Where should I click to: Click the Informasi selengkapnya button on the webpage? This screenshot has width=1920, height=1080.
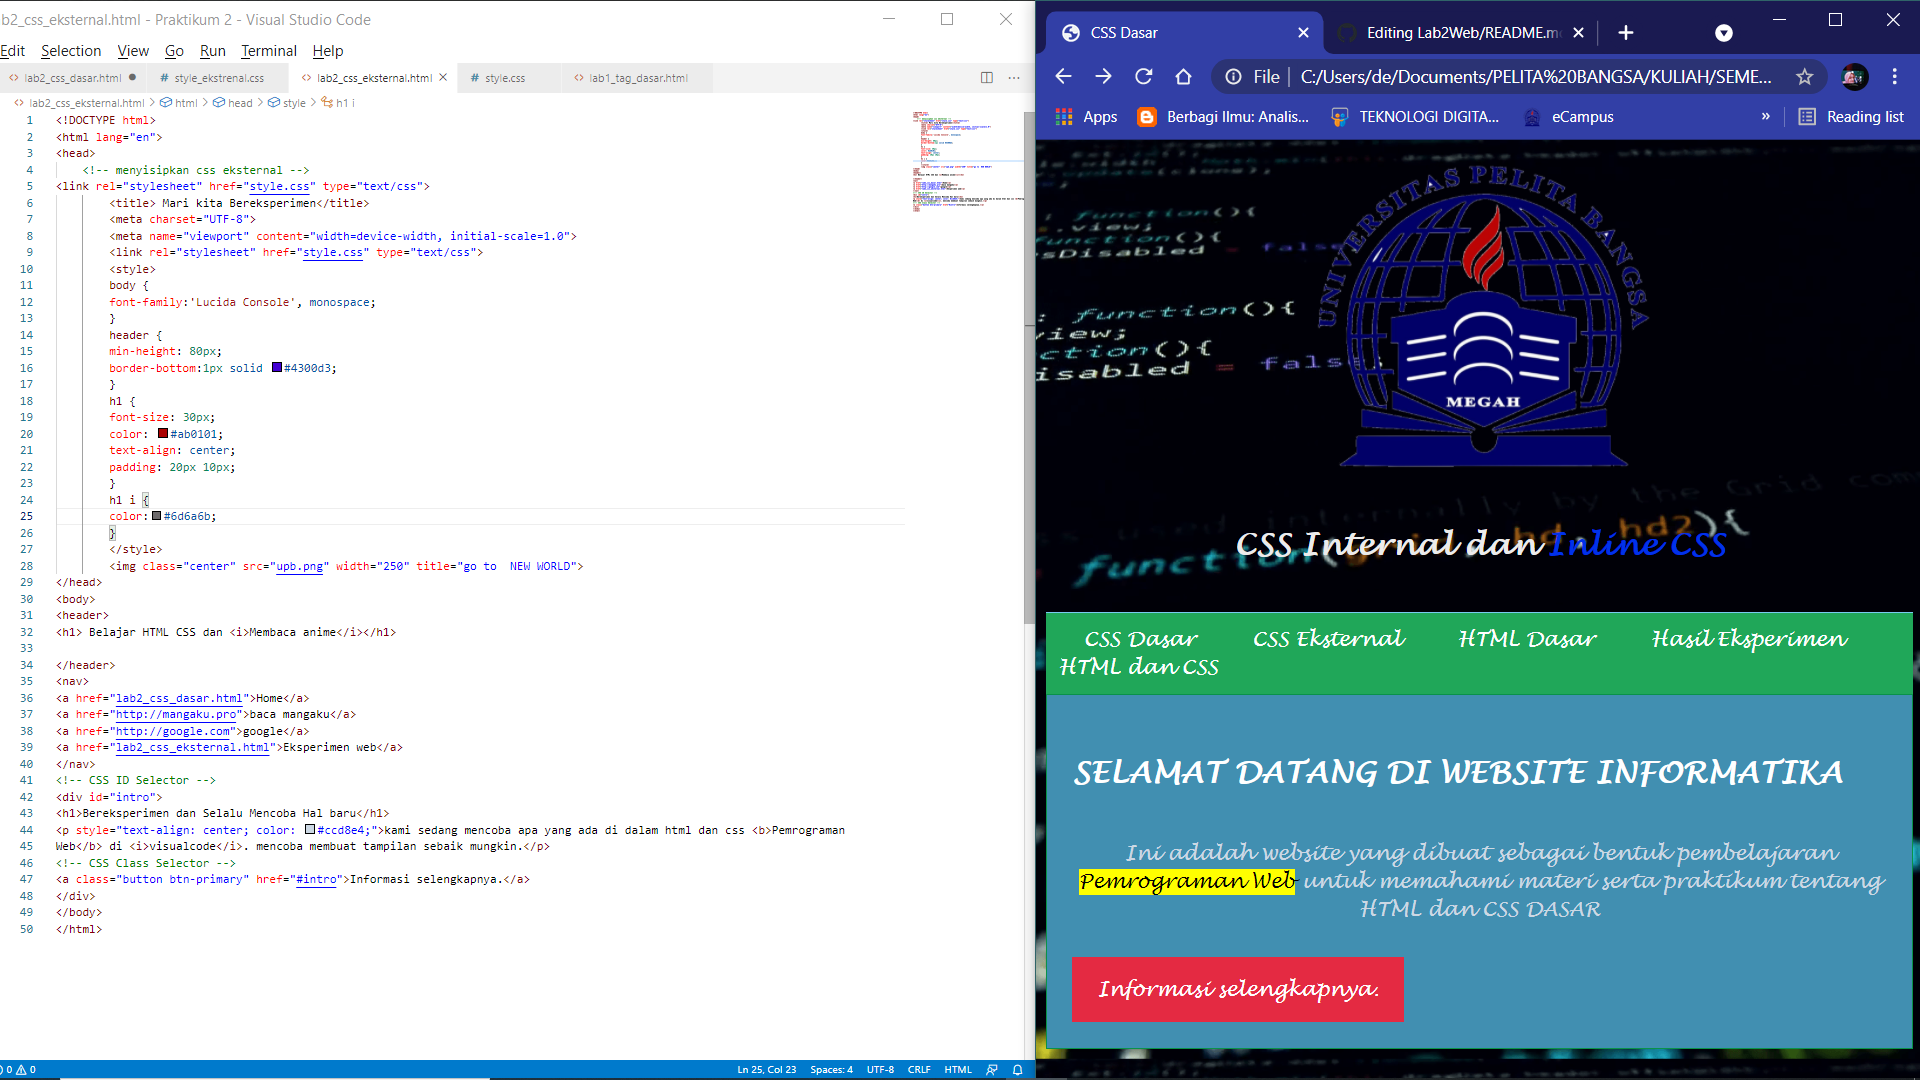[1237, 989]
